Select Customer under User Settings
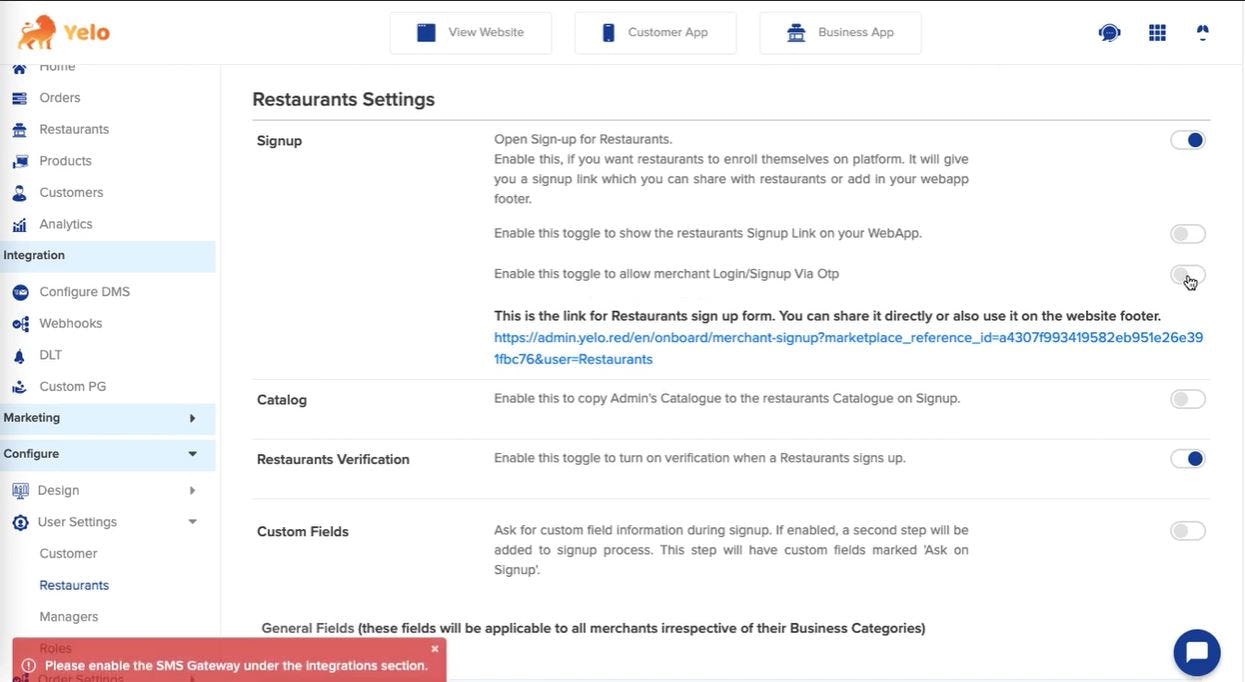Viewport: 1245px width, 682px height. (x=68, y=554)
